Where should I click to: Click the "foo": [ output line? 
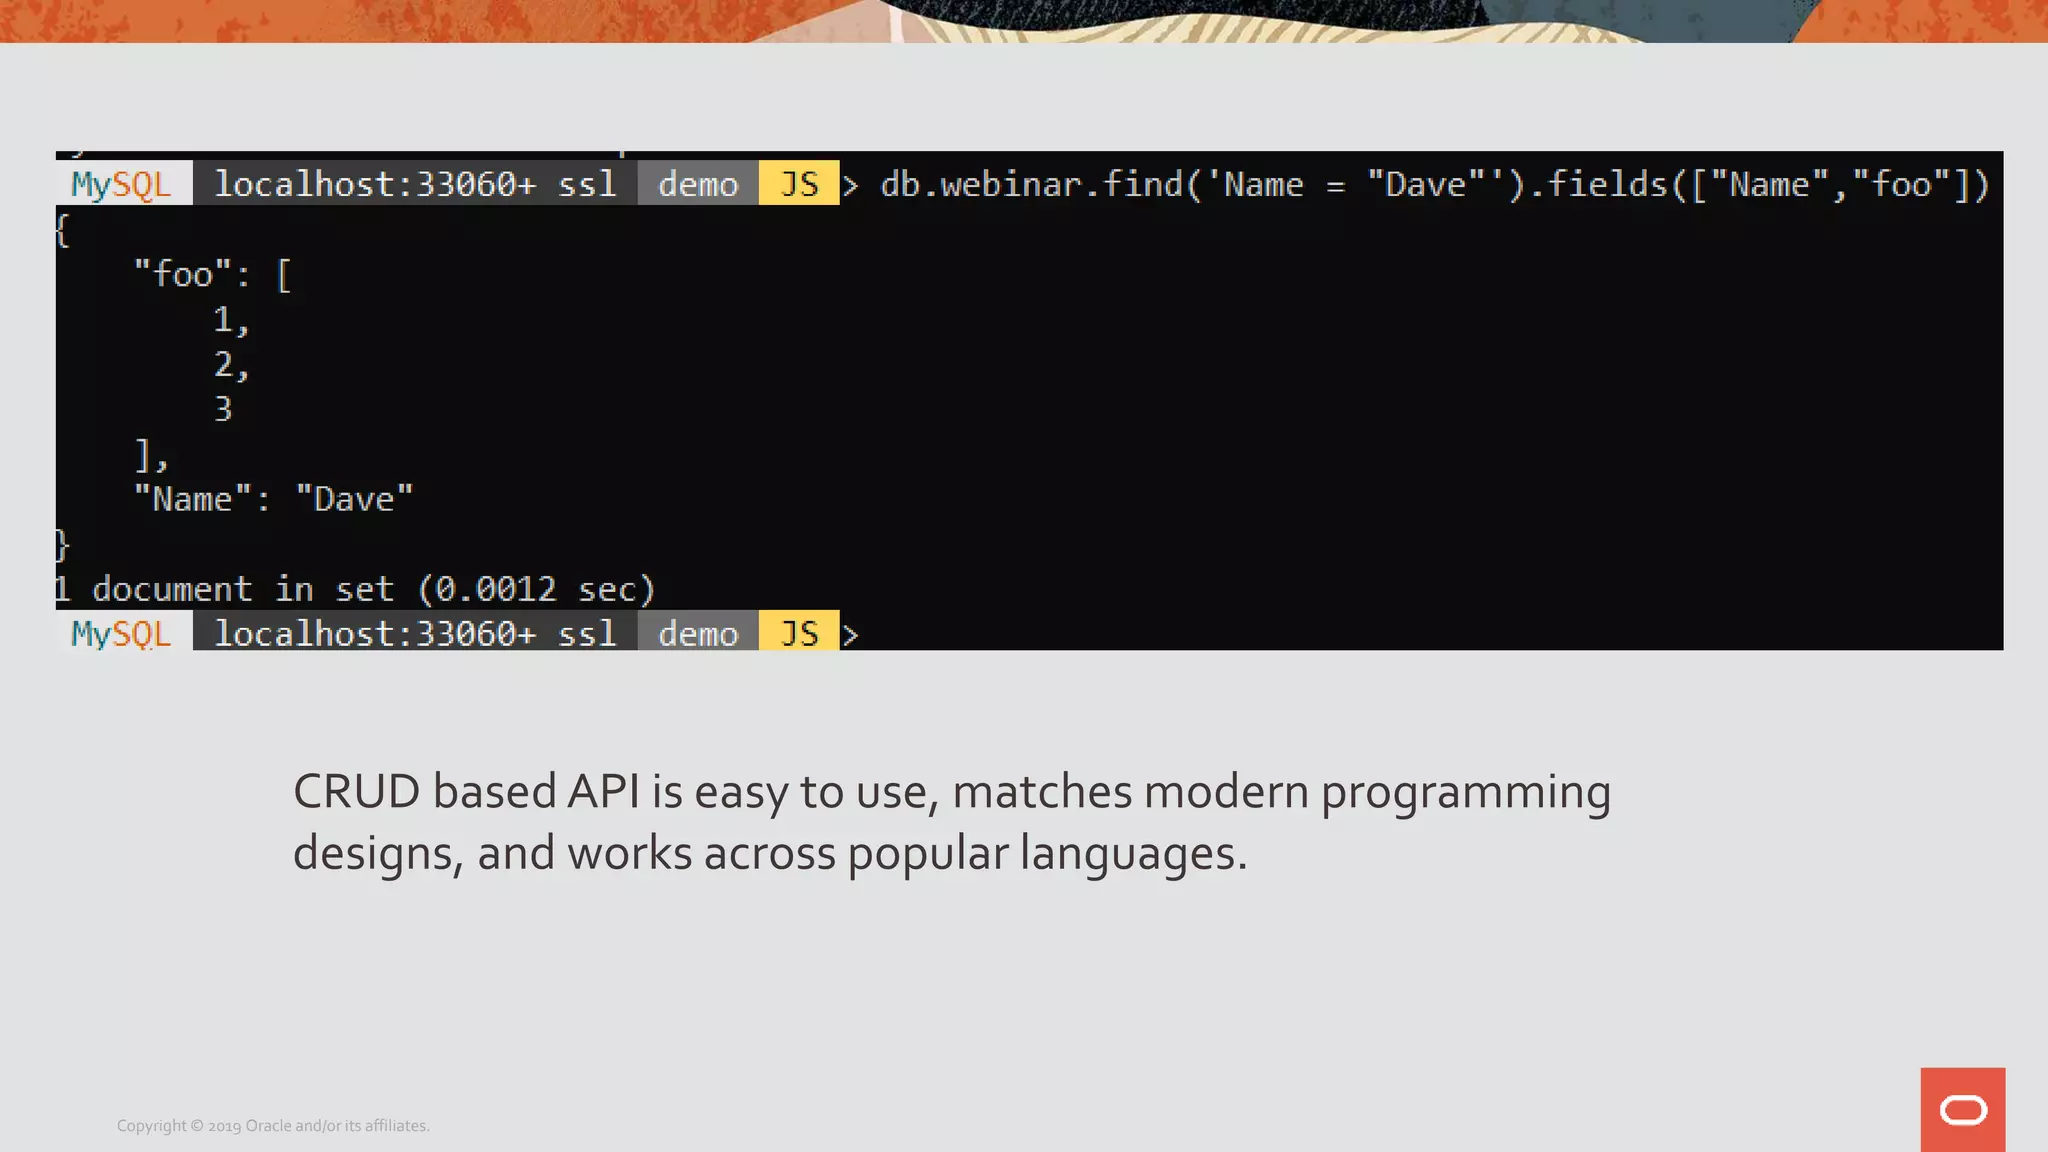pos(213,274)
